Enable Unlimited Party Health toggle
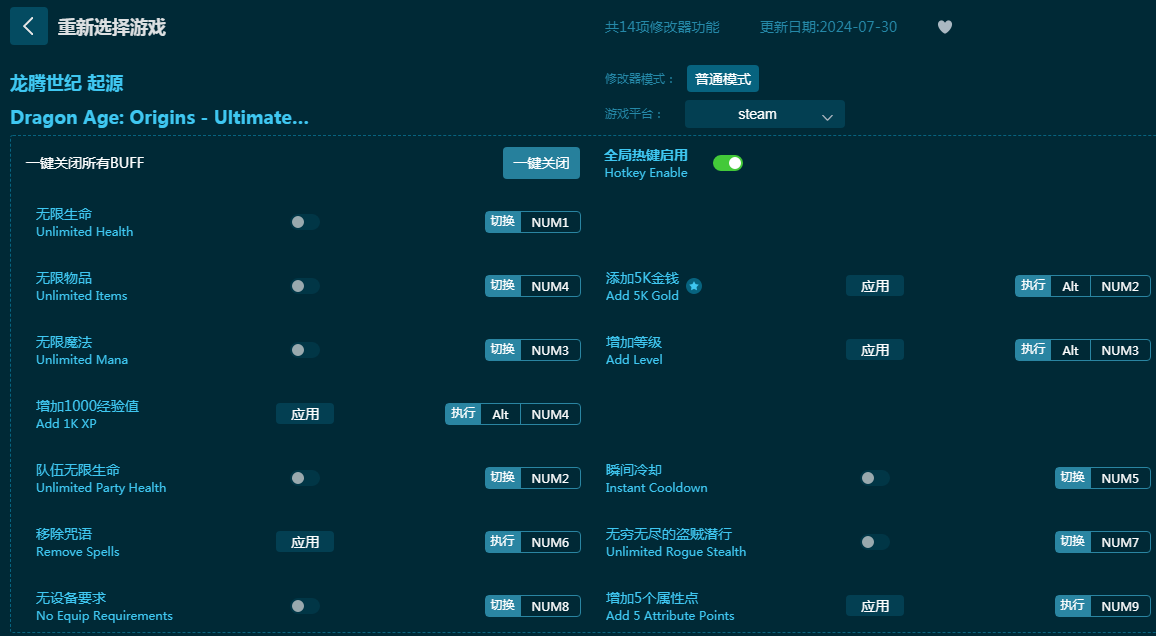The width and height of the screenshot is (1156, 636). tap(304, 478)
